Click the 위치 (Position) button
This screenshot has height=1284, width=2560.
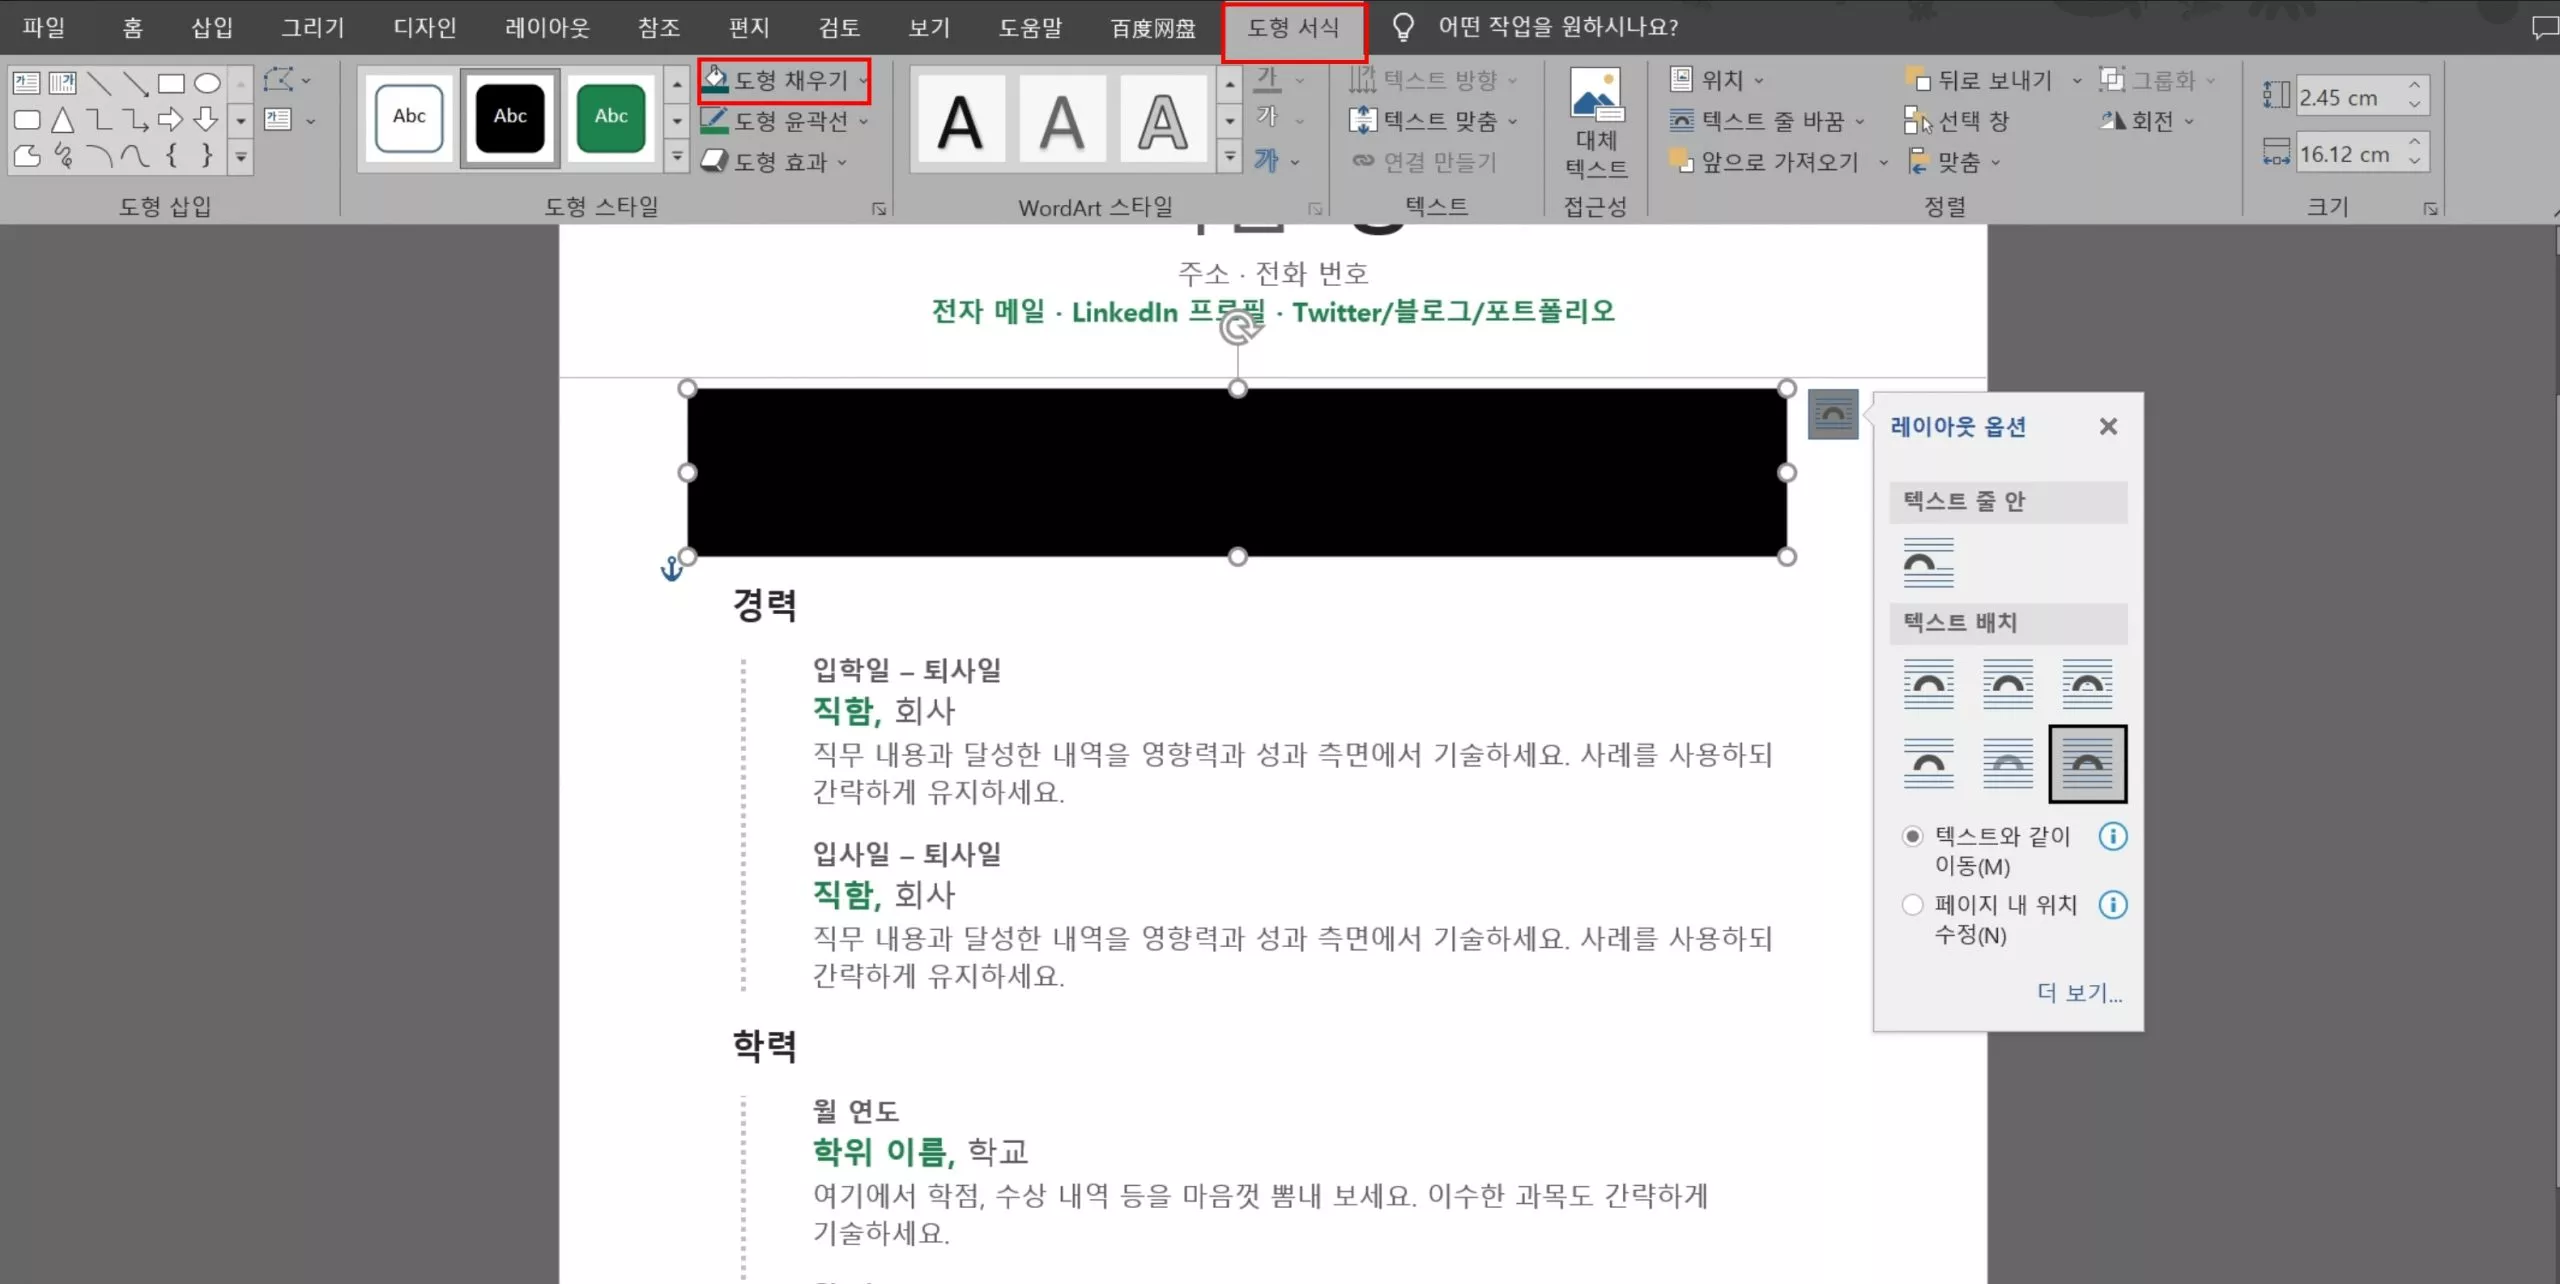click(x=1716, y=79)
